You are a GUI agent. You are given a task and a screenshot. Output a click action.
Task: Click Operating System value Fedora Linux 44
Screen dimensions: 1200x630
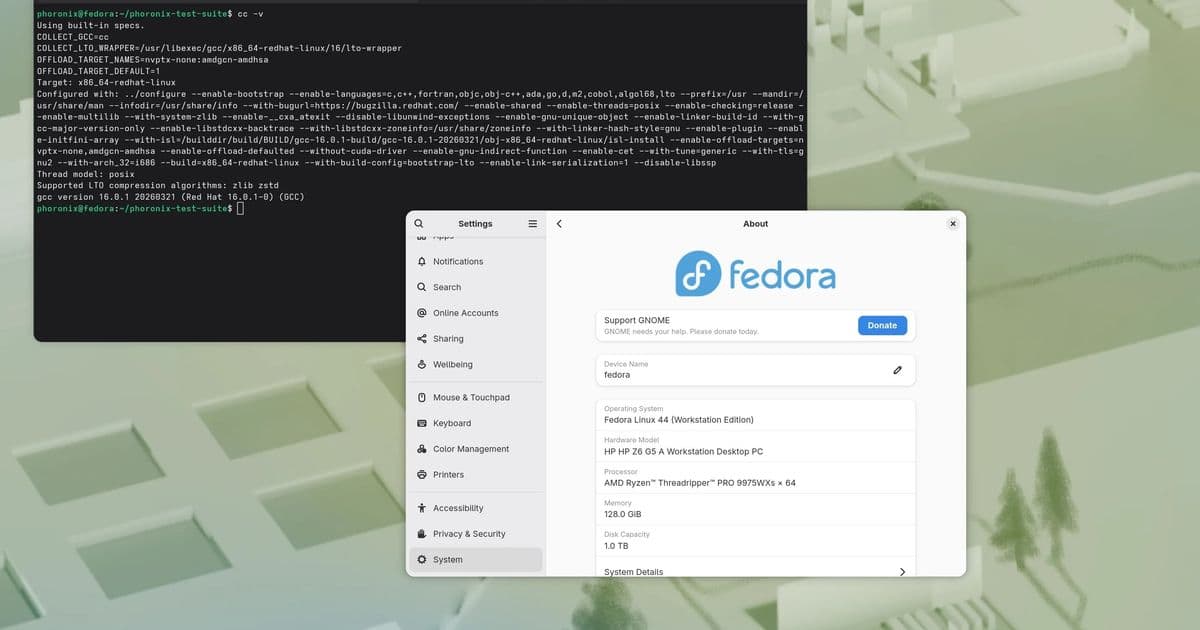(x=679, y=420)
